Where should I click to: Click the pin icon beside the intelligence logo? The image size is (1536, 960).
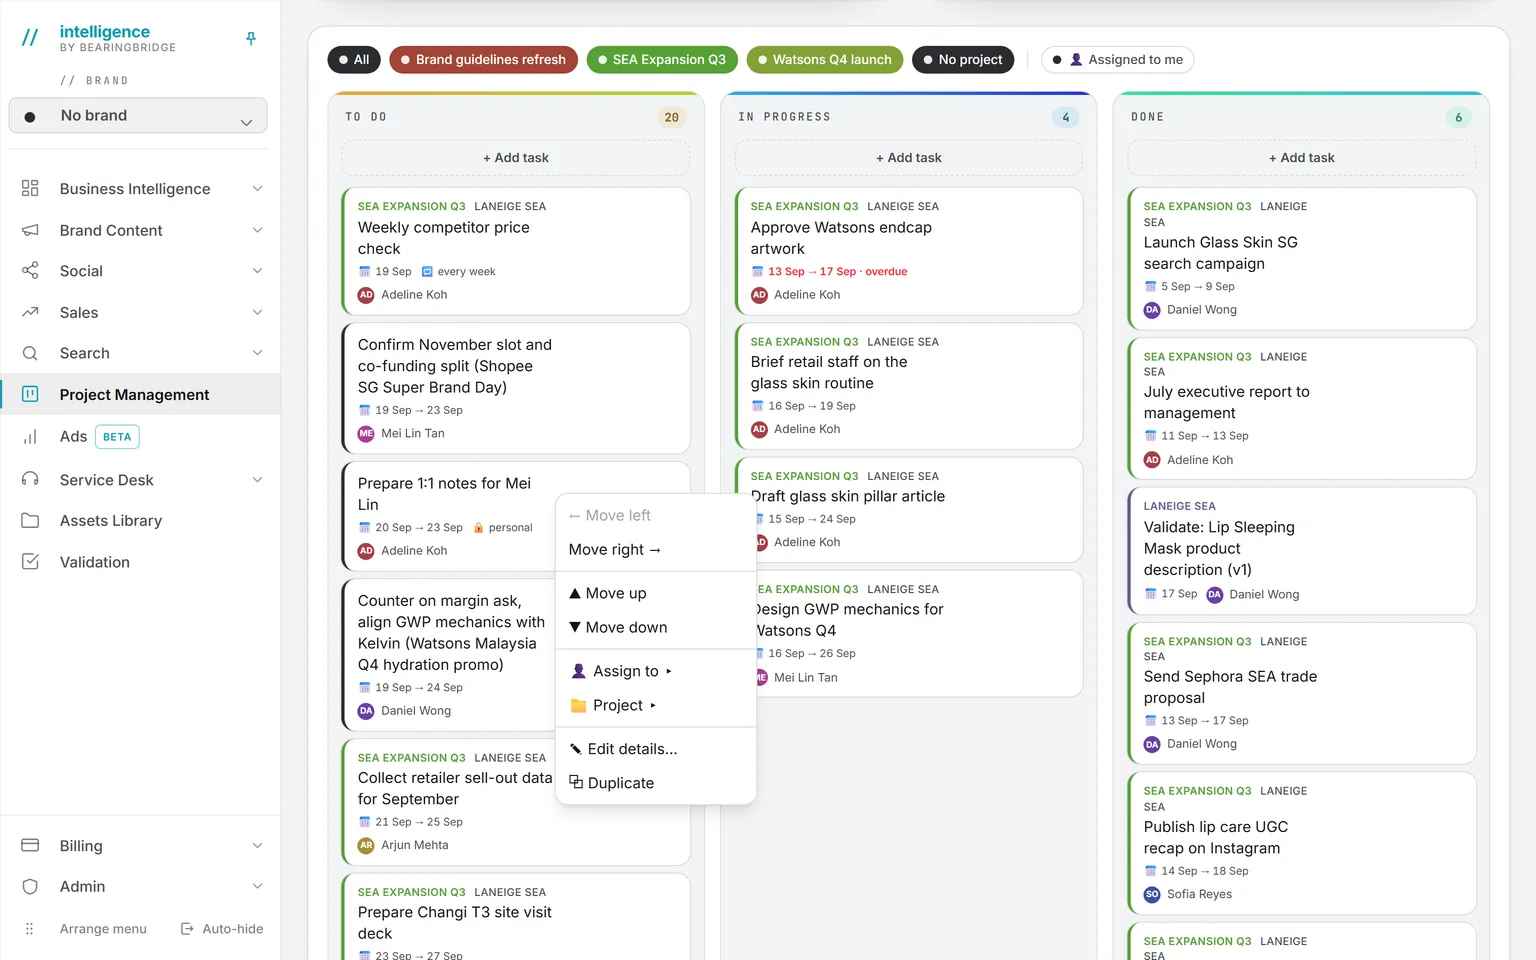251,39
